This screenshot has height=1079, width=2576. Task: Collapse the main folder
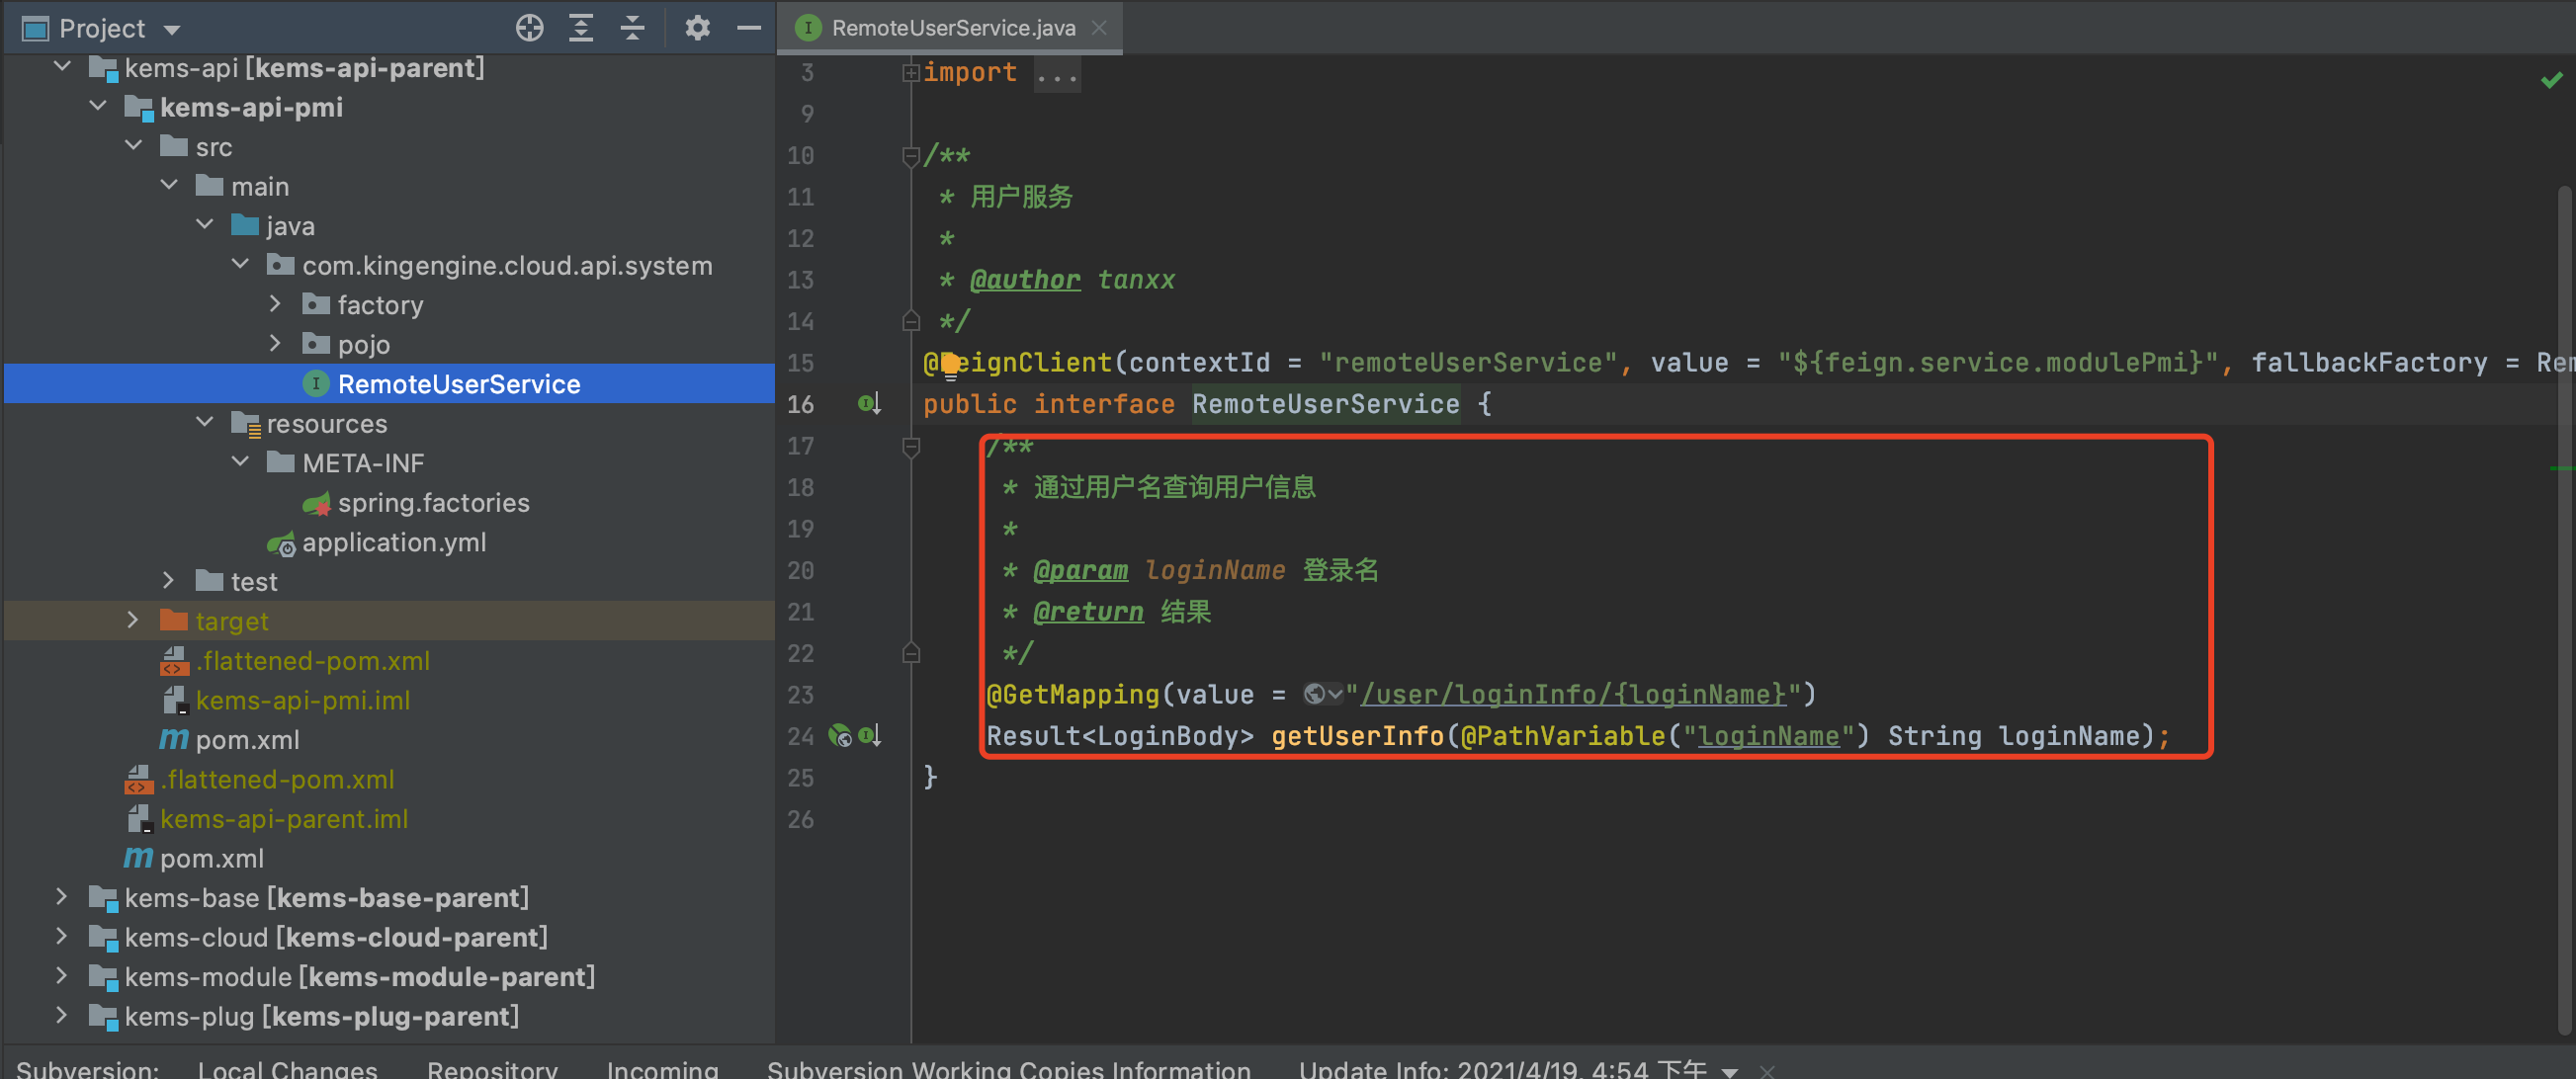169,186
